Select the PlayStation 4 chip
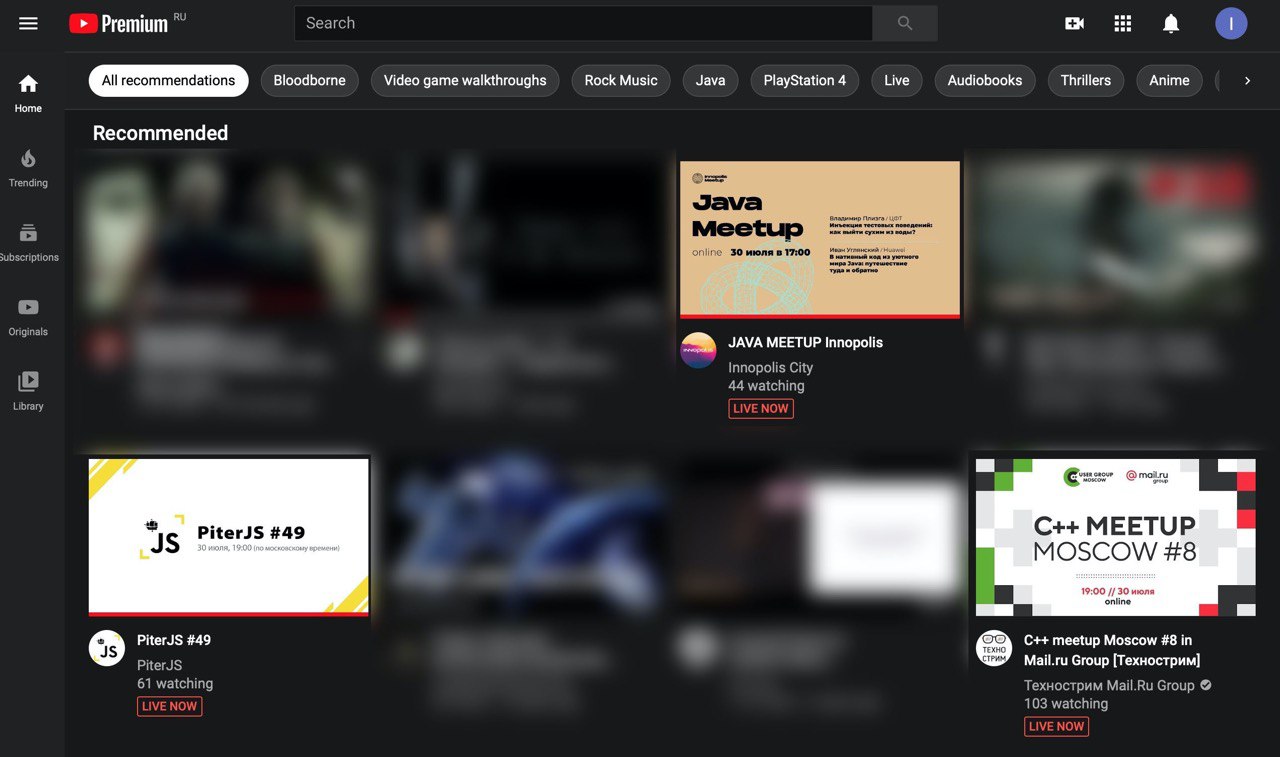This screenshot has width=1280, height=757. click(805, 80)
